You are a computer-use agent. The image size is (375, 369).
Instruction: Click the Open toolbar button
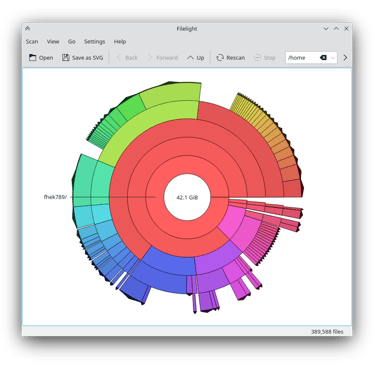point(41,58)
